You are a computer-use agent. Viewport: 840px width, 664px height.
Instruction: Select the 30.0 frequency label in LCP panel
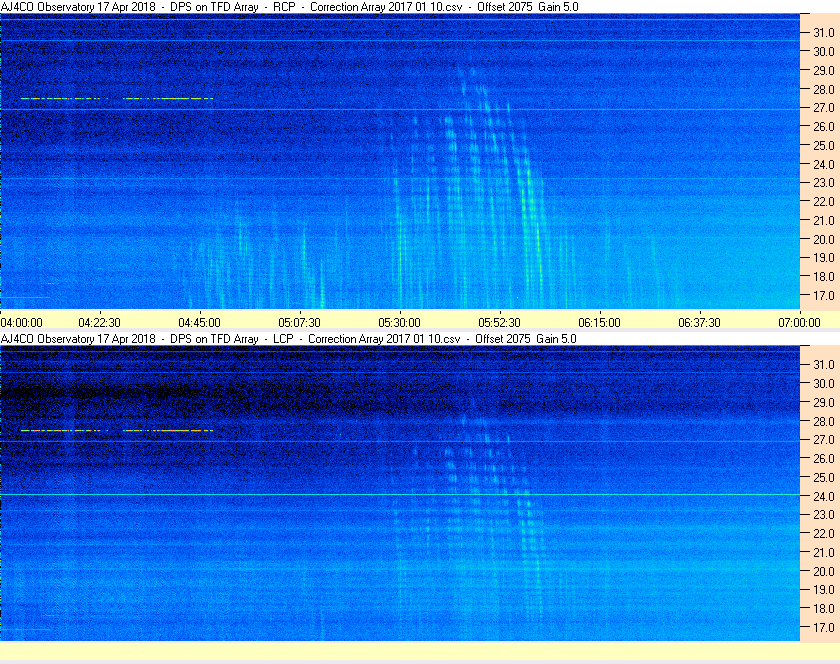click(x=824, y=383)
